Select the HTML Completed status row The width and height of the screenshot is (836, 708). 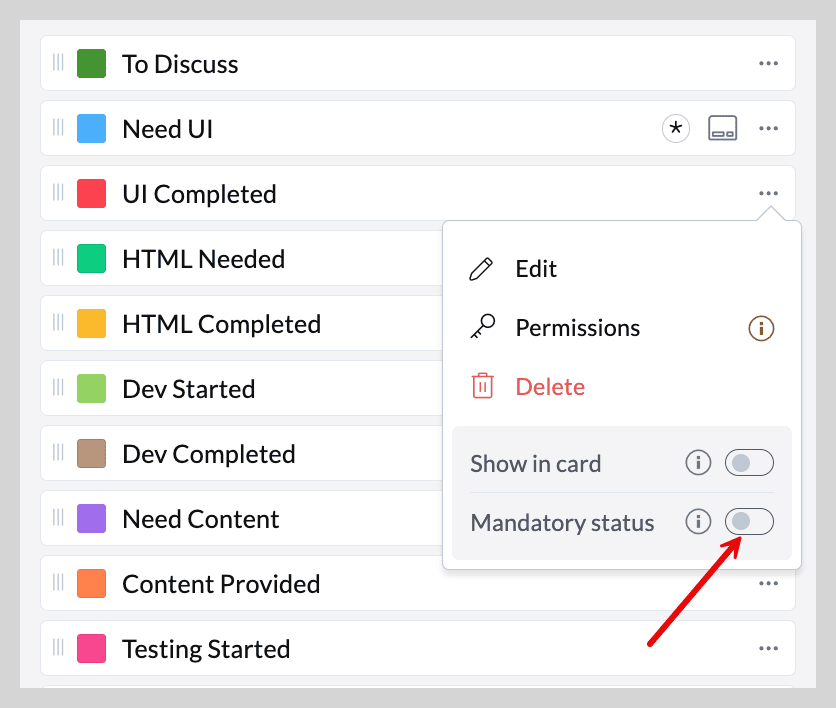[242, 323]
